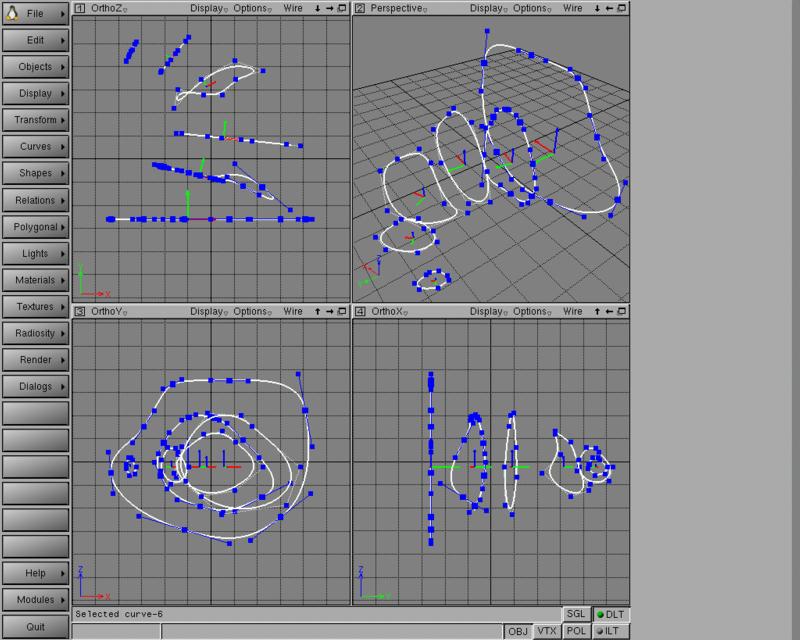The image size is (800, 640).
Task: Open the Shapes menu
Action: [x=35, y=173]
